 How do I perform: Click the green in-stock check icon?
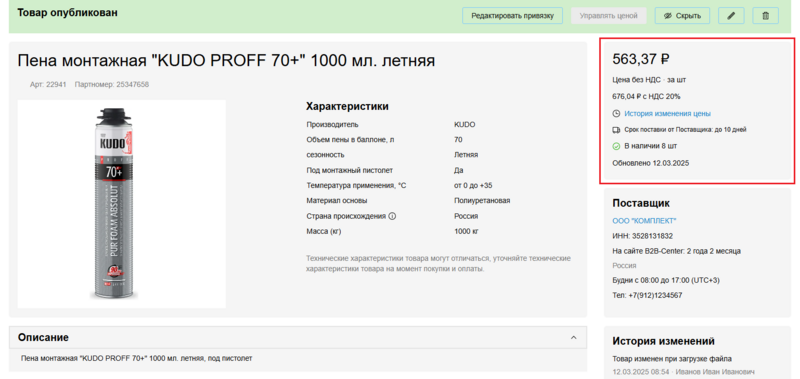click(616, 146)
